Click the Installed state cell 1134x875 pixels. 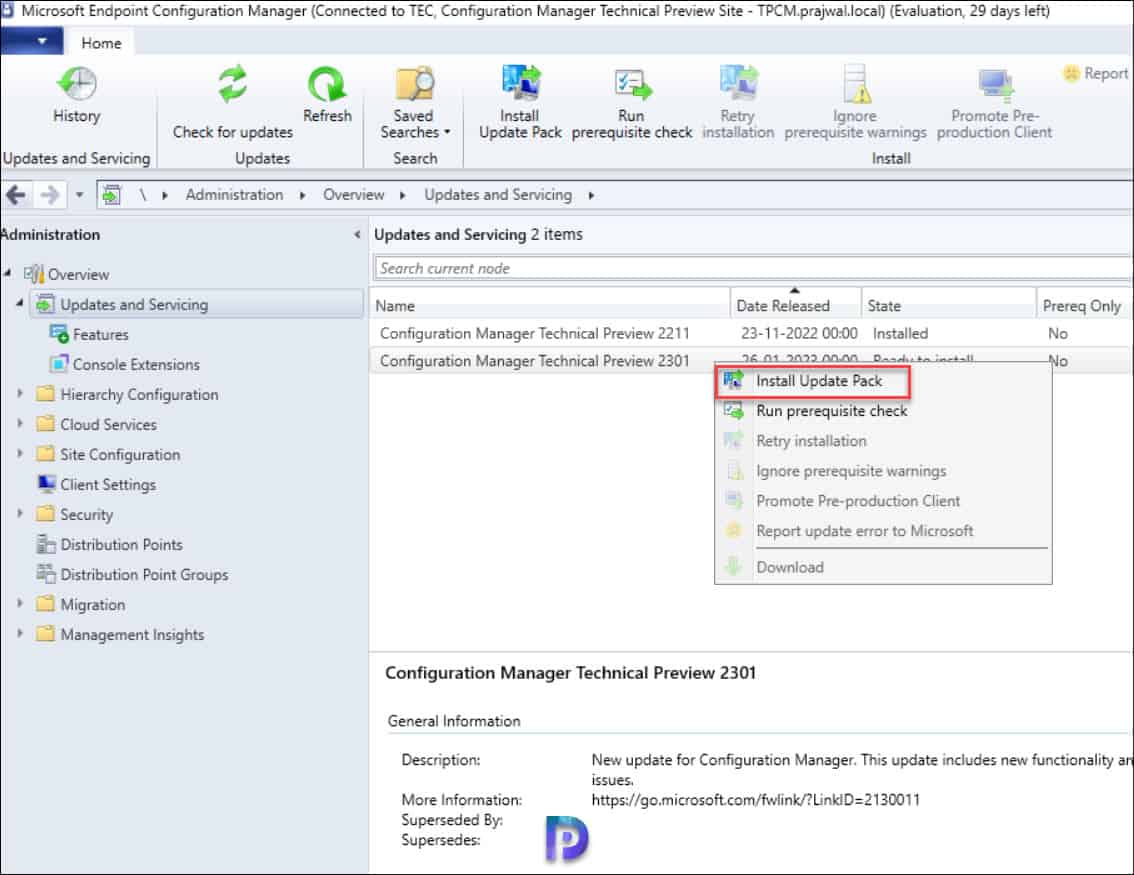pos(900,333)
